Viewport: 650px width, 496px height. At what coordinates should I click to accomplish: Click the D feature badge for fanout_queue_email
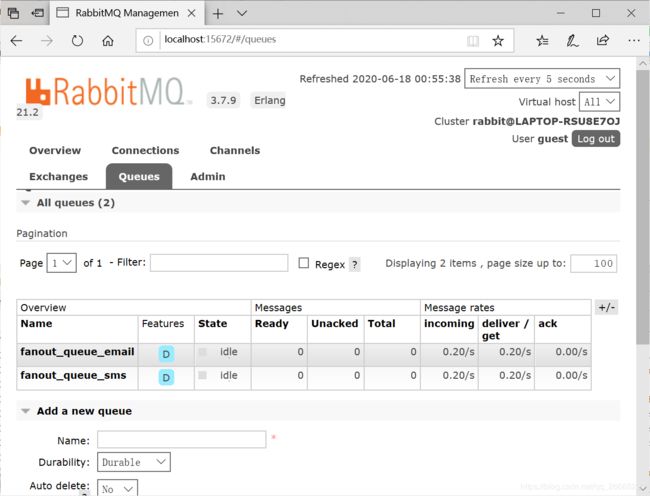pos(166,354)
